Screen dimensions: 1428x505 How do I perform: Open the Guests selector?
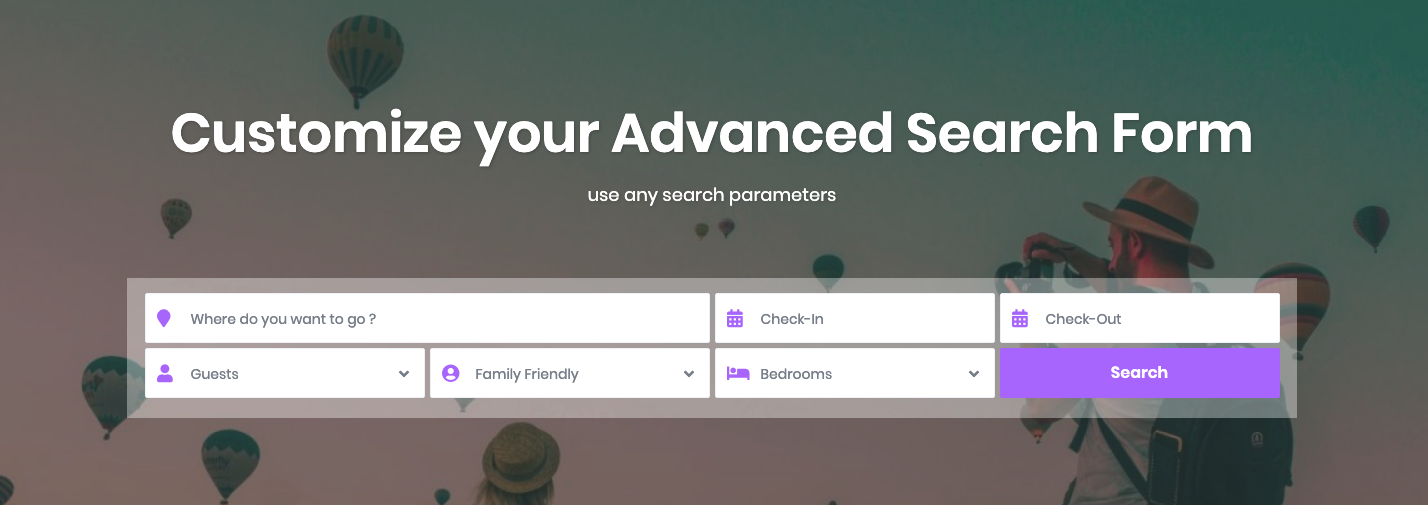tap(285, 373)
